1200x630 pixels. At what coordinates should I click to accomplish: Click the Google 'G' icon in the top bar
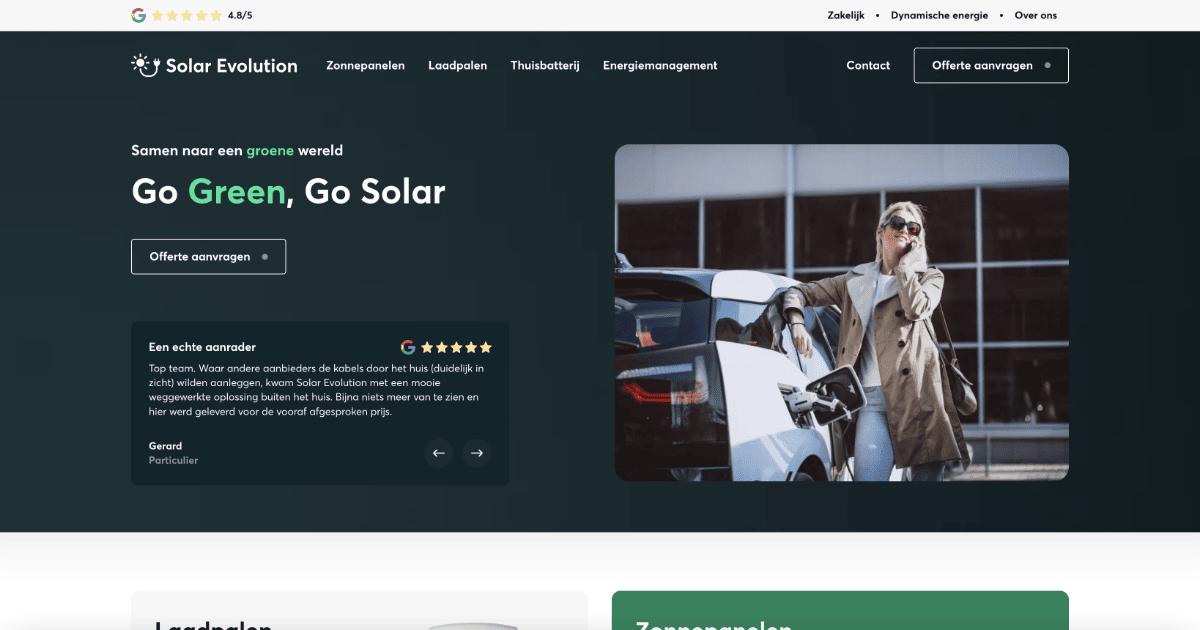coord(138,15)
